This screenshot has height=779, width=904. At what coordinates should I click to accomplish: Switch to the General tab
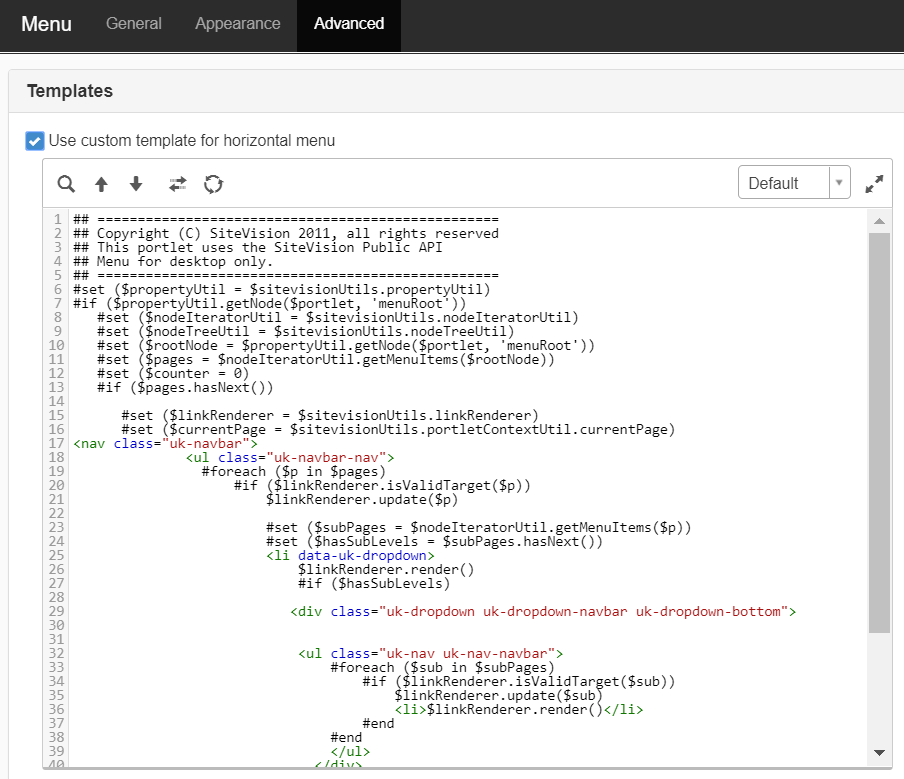[x=134, y=24]
